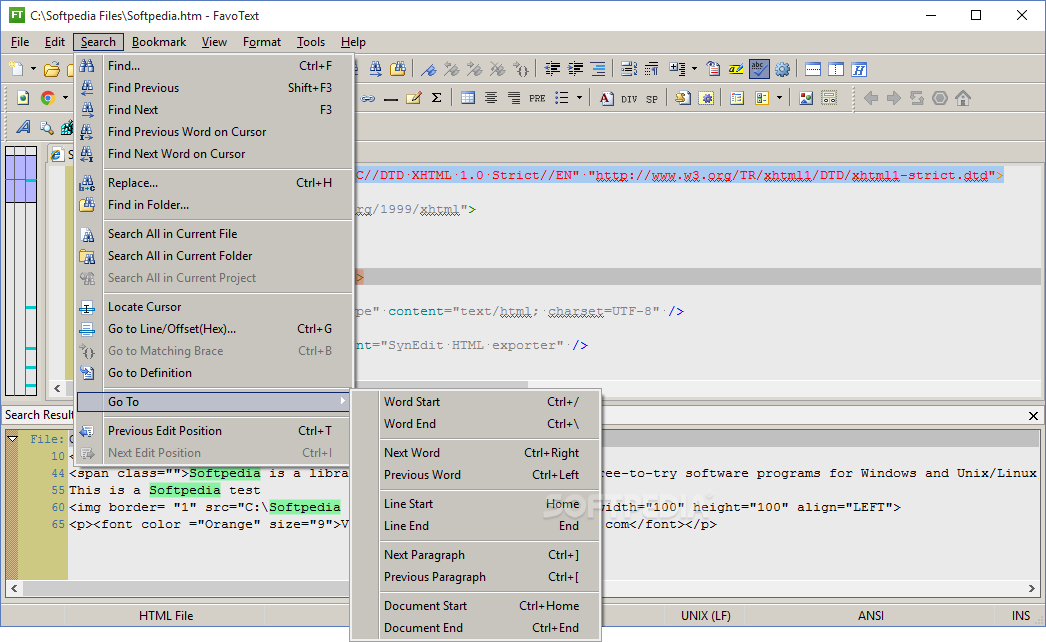
Task: Click the horizontal rule line icon
Action: [391, 98]
